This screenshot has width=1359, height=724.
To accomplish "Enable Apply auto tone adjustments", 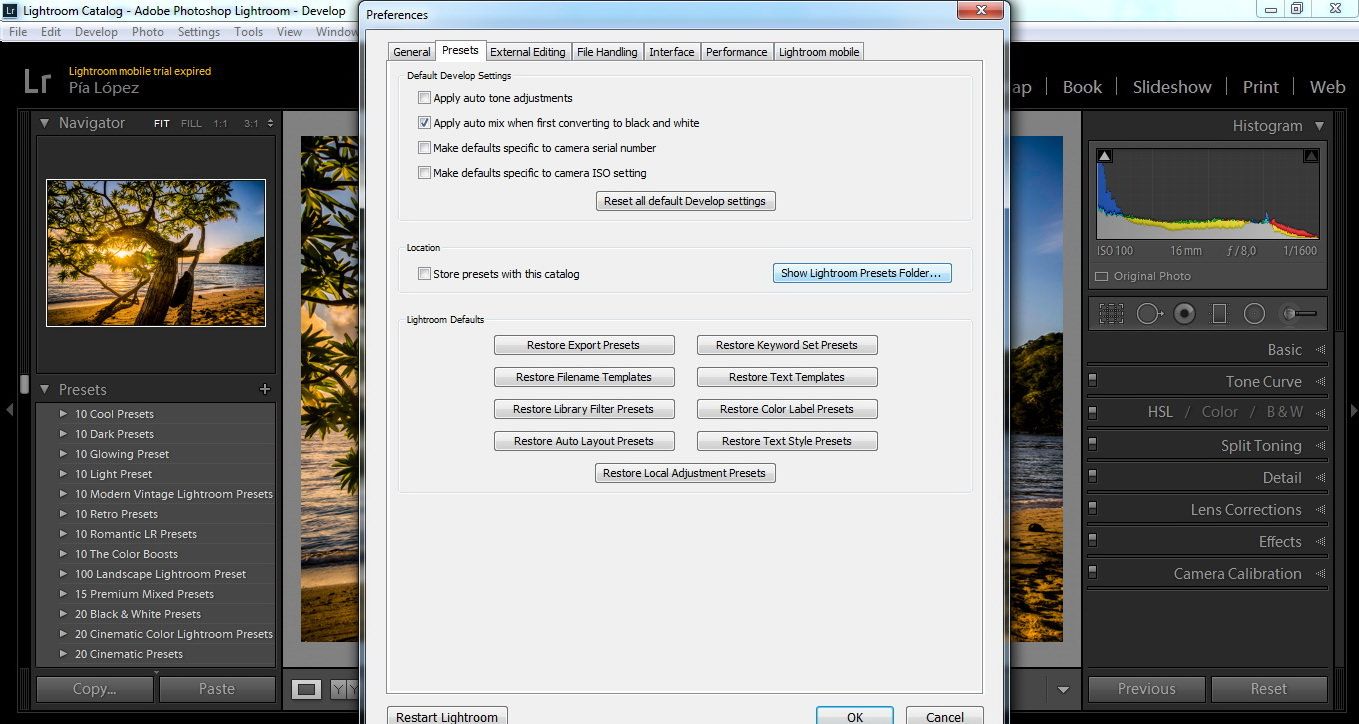I will click(425, 98).
